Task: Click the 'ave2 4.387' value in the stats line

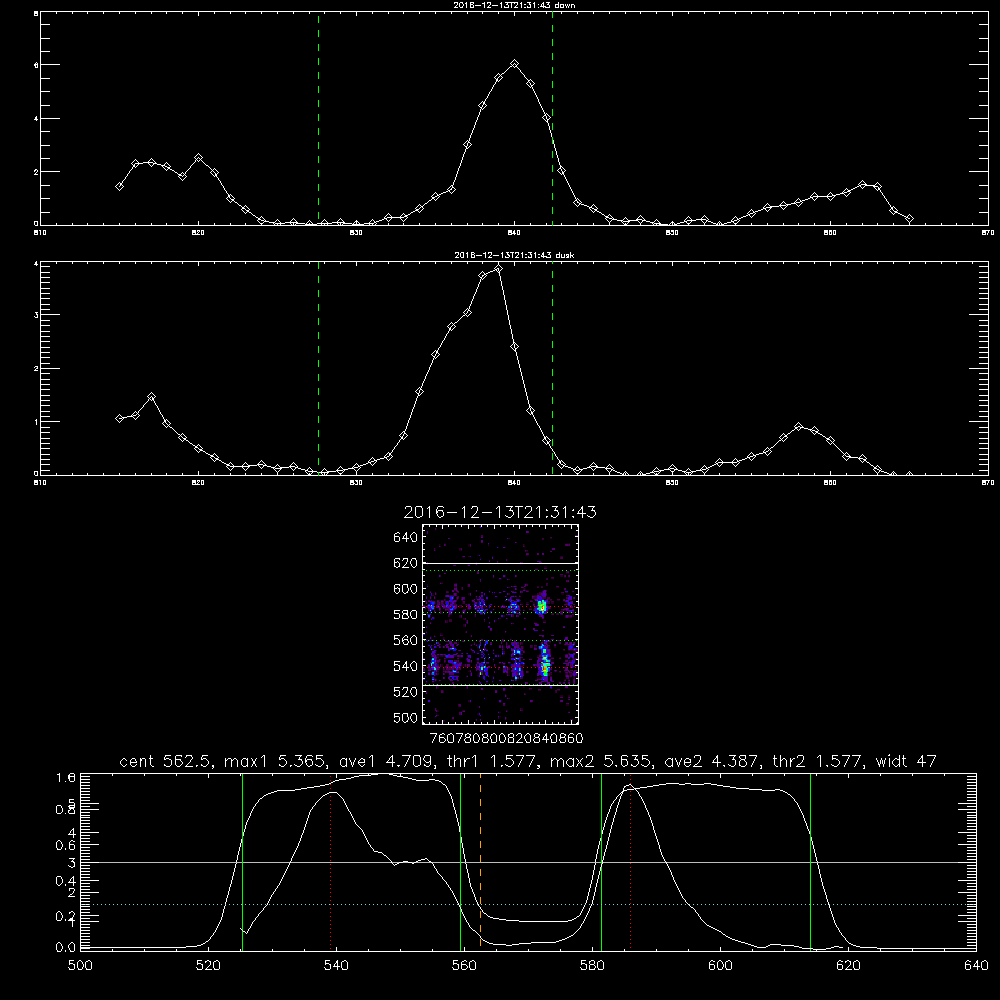Action: 711,761
